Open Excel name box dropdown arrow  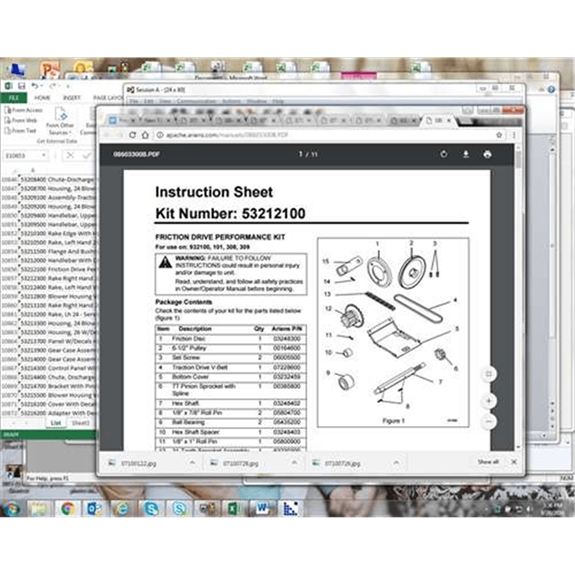[x=44, y=155]
